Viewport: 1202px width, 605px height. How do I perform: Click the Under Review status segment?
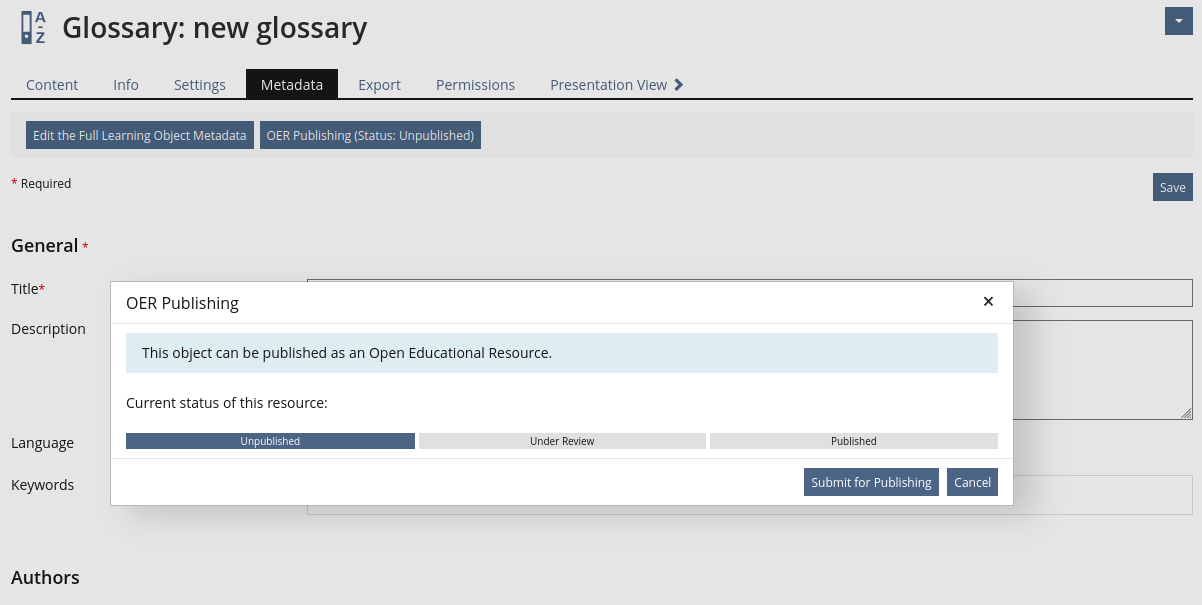[x=562, y=441]
